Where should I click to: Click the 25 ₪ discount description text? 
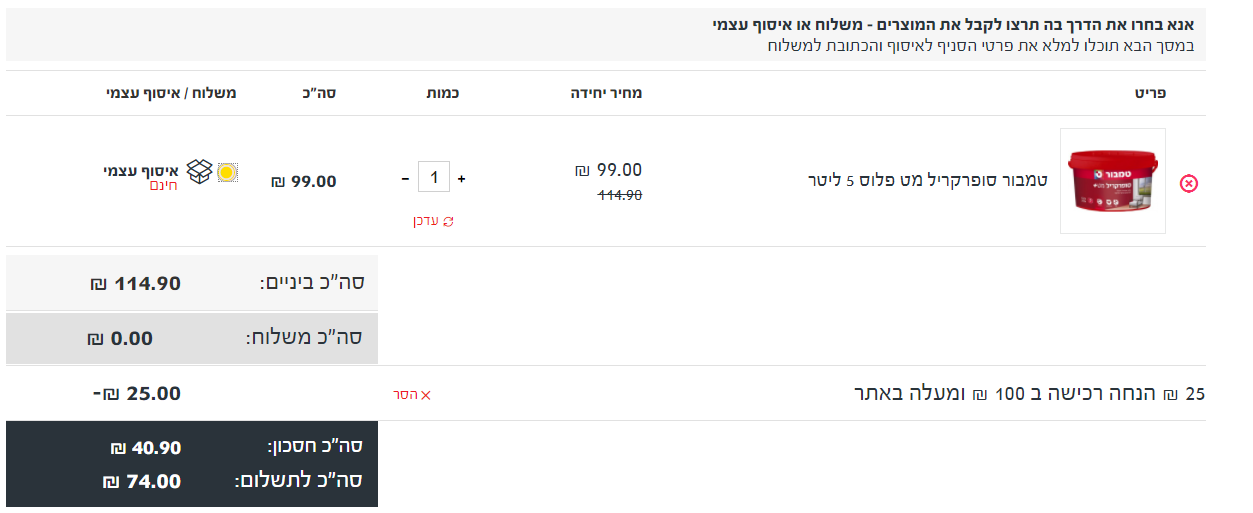[x=1029, y=394]
